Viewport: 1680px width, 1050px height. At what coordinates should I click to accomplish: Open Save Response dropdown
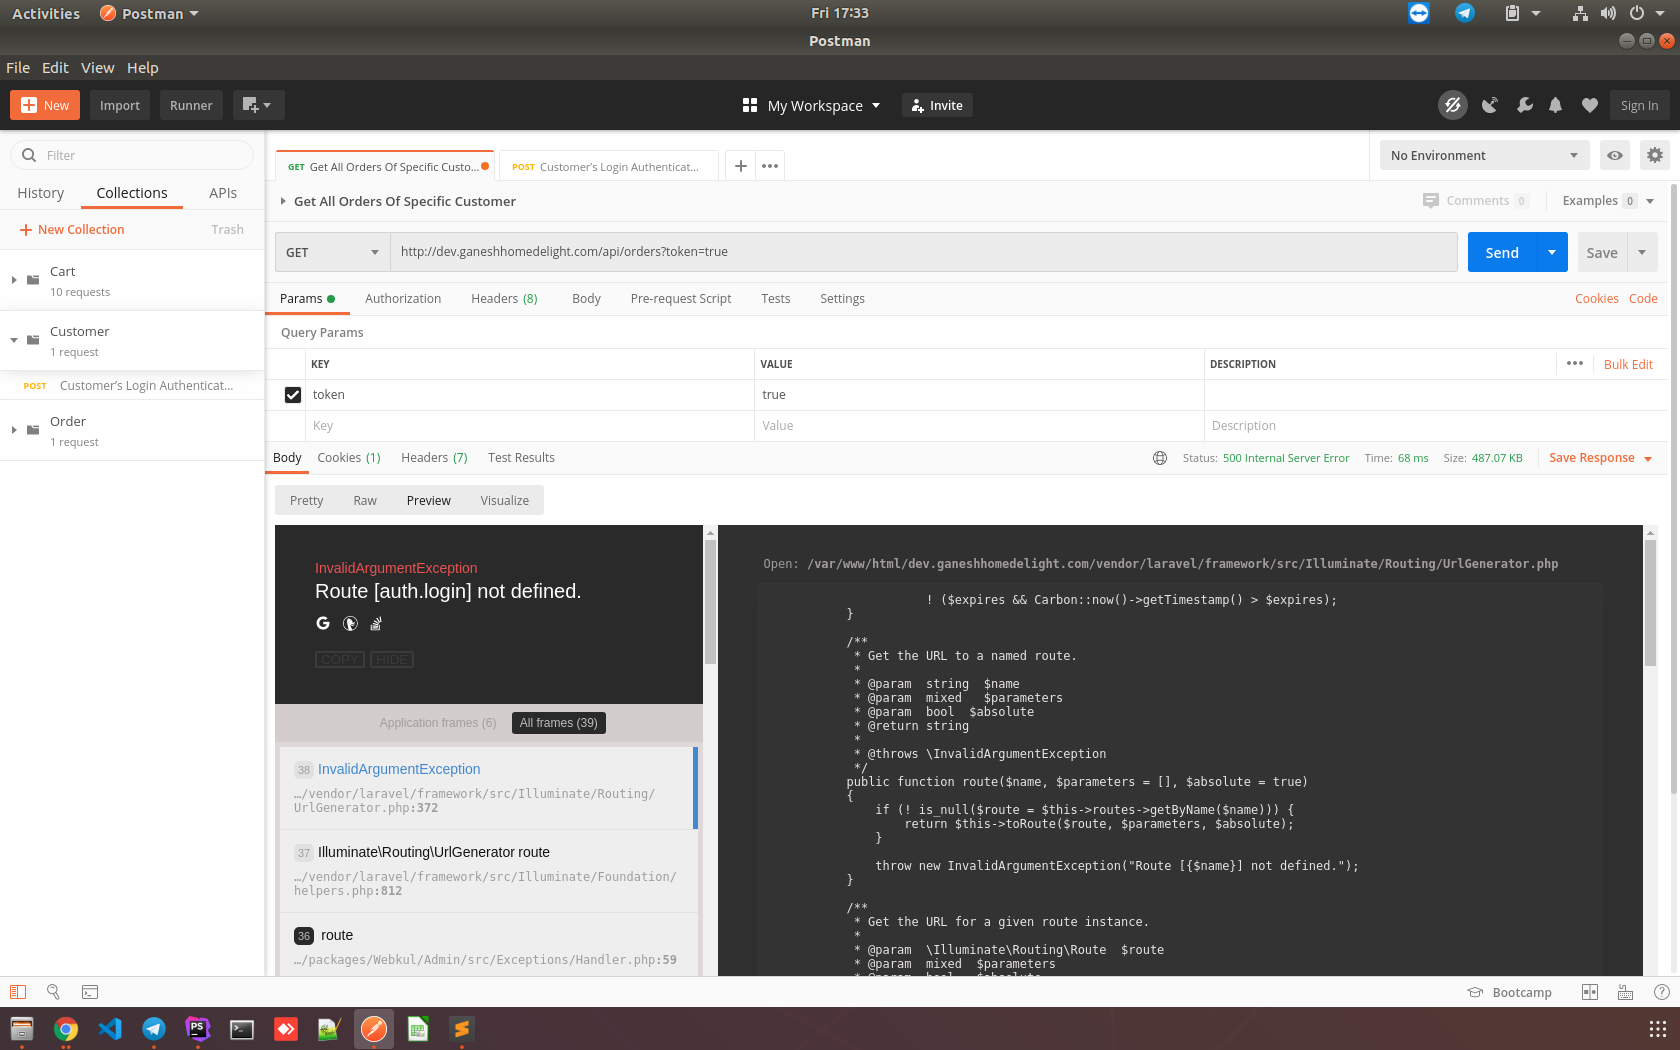[x=1600, y=458]
